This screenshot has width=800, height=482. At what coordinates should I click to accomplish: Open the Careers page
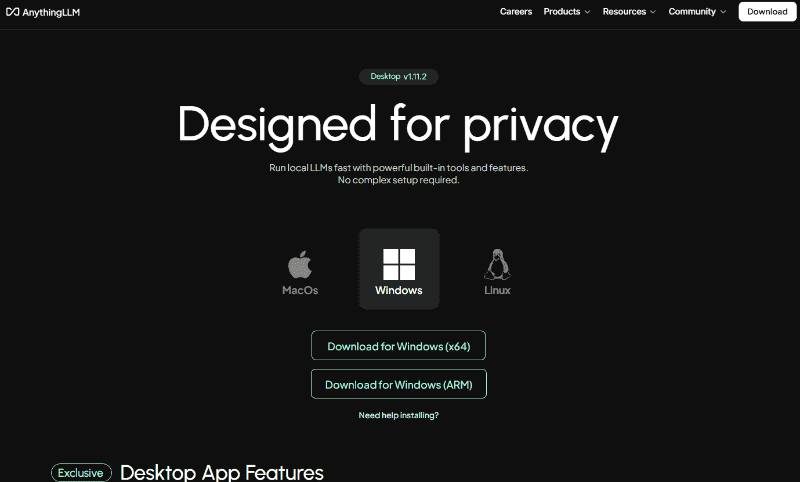[x=516, y=12]
